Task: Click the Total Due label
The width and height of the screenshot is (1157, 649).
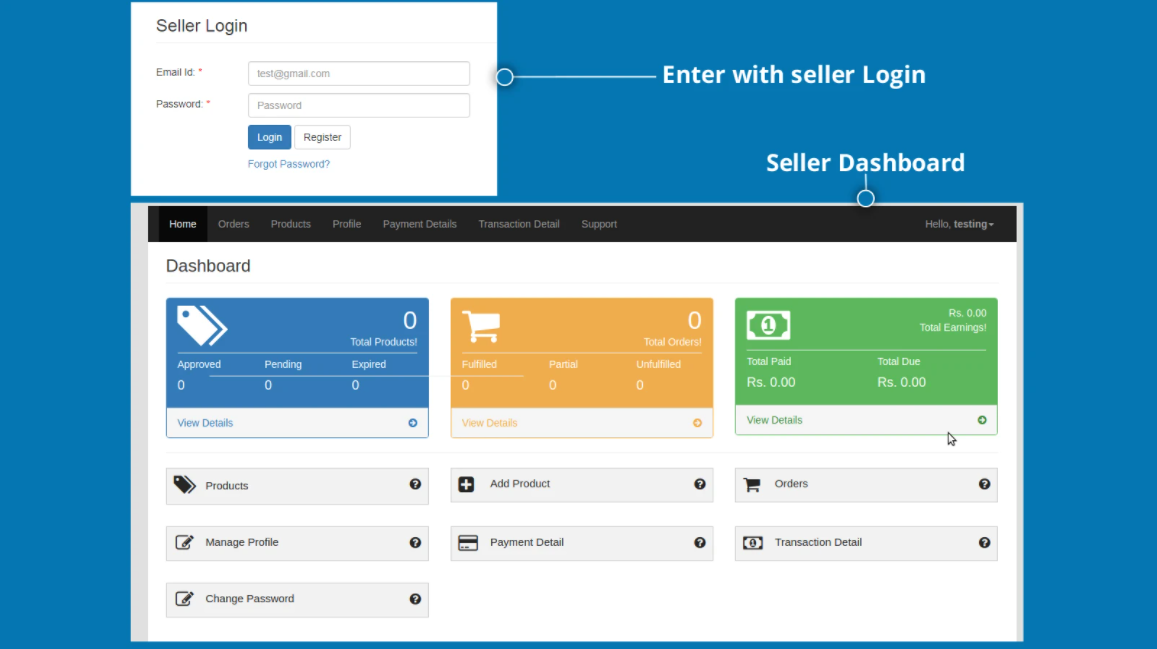Action: point(899,361)
